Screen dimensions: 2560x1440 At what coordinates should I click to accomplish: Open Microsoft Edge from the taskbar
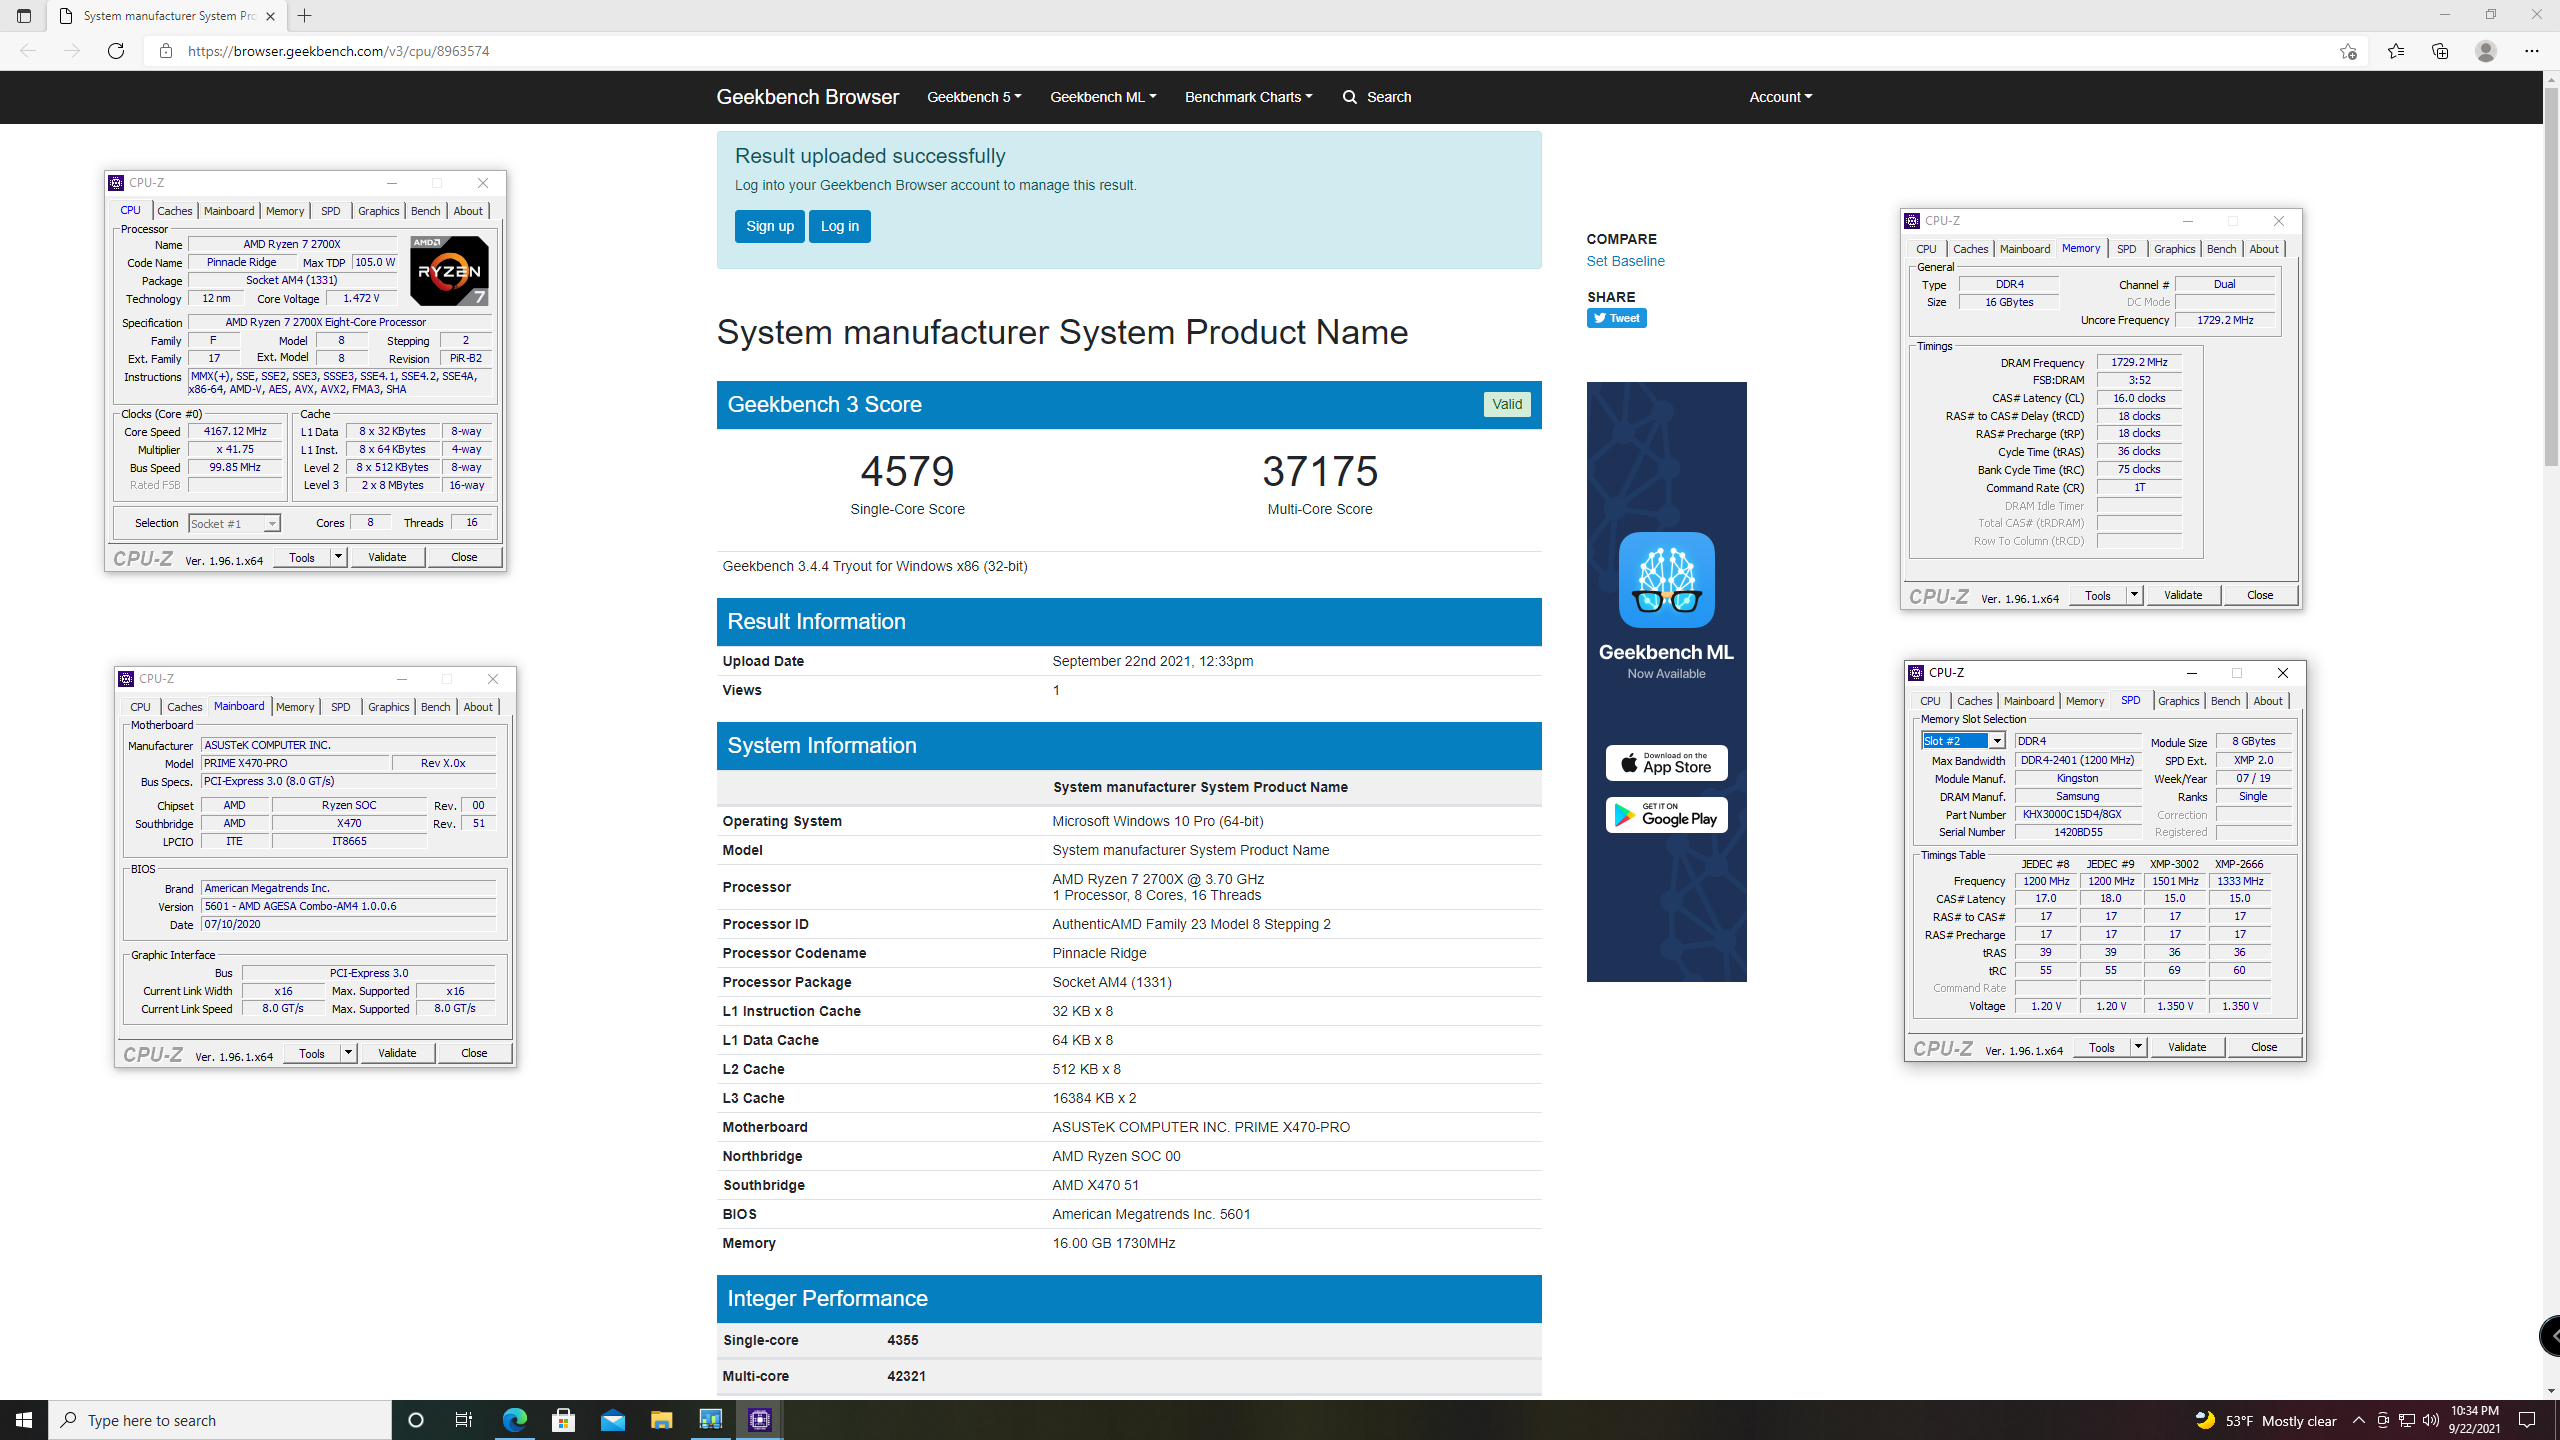(x=514, y=1420)
